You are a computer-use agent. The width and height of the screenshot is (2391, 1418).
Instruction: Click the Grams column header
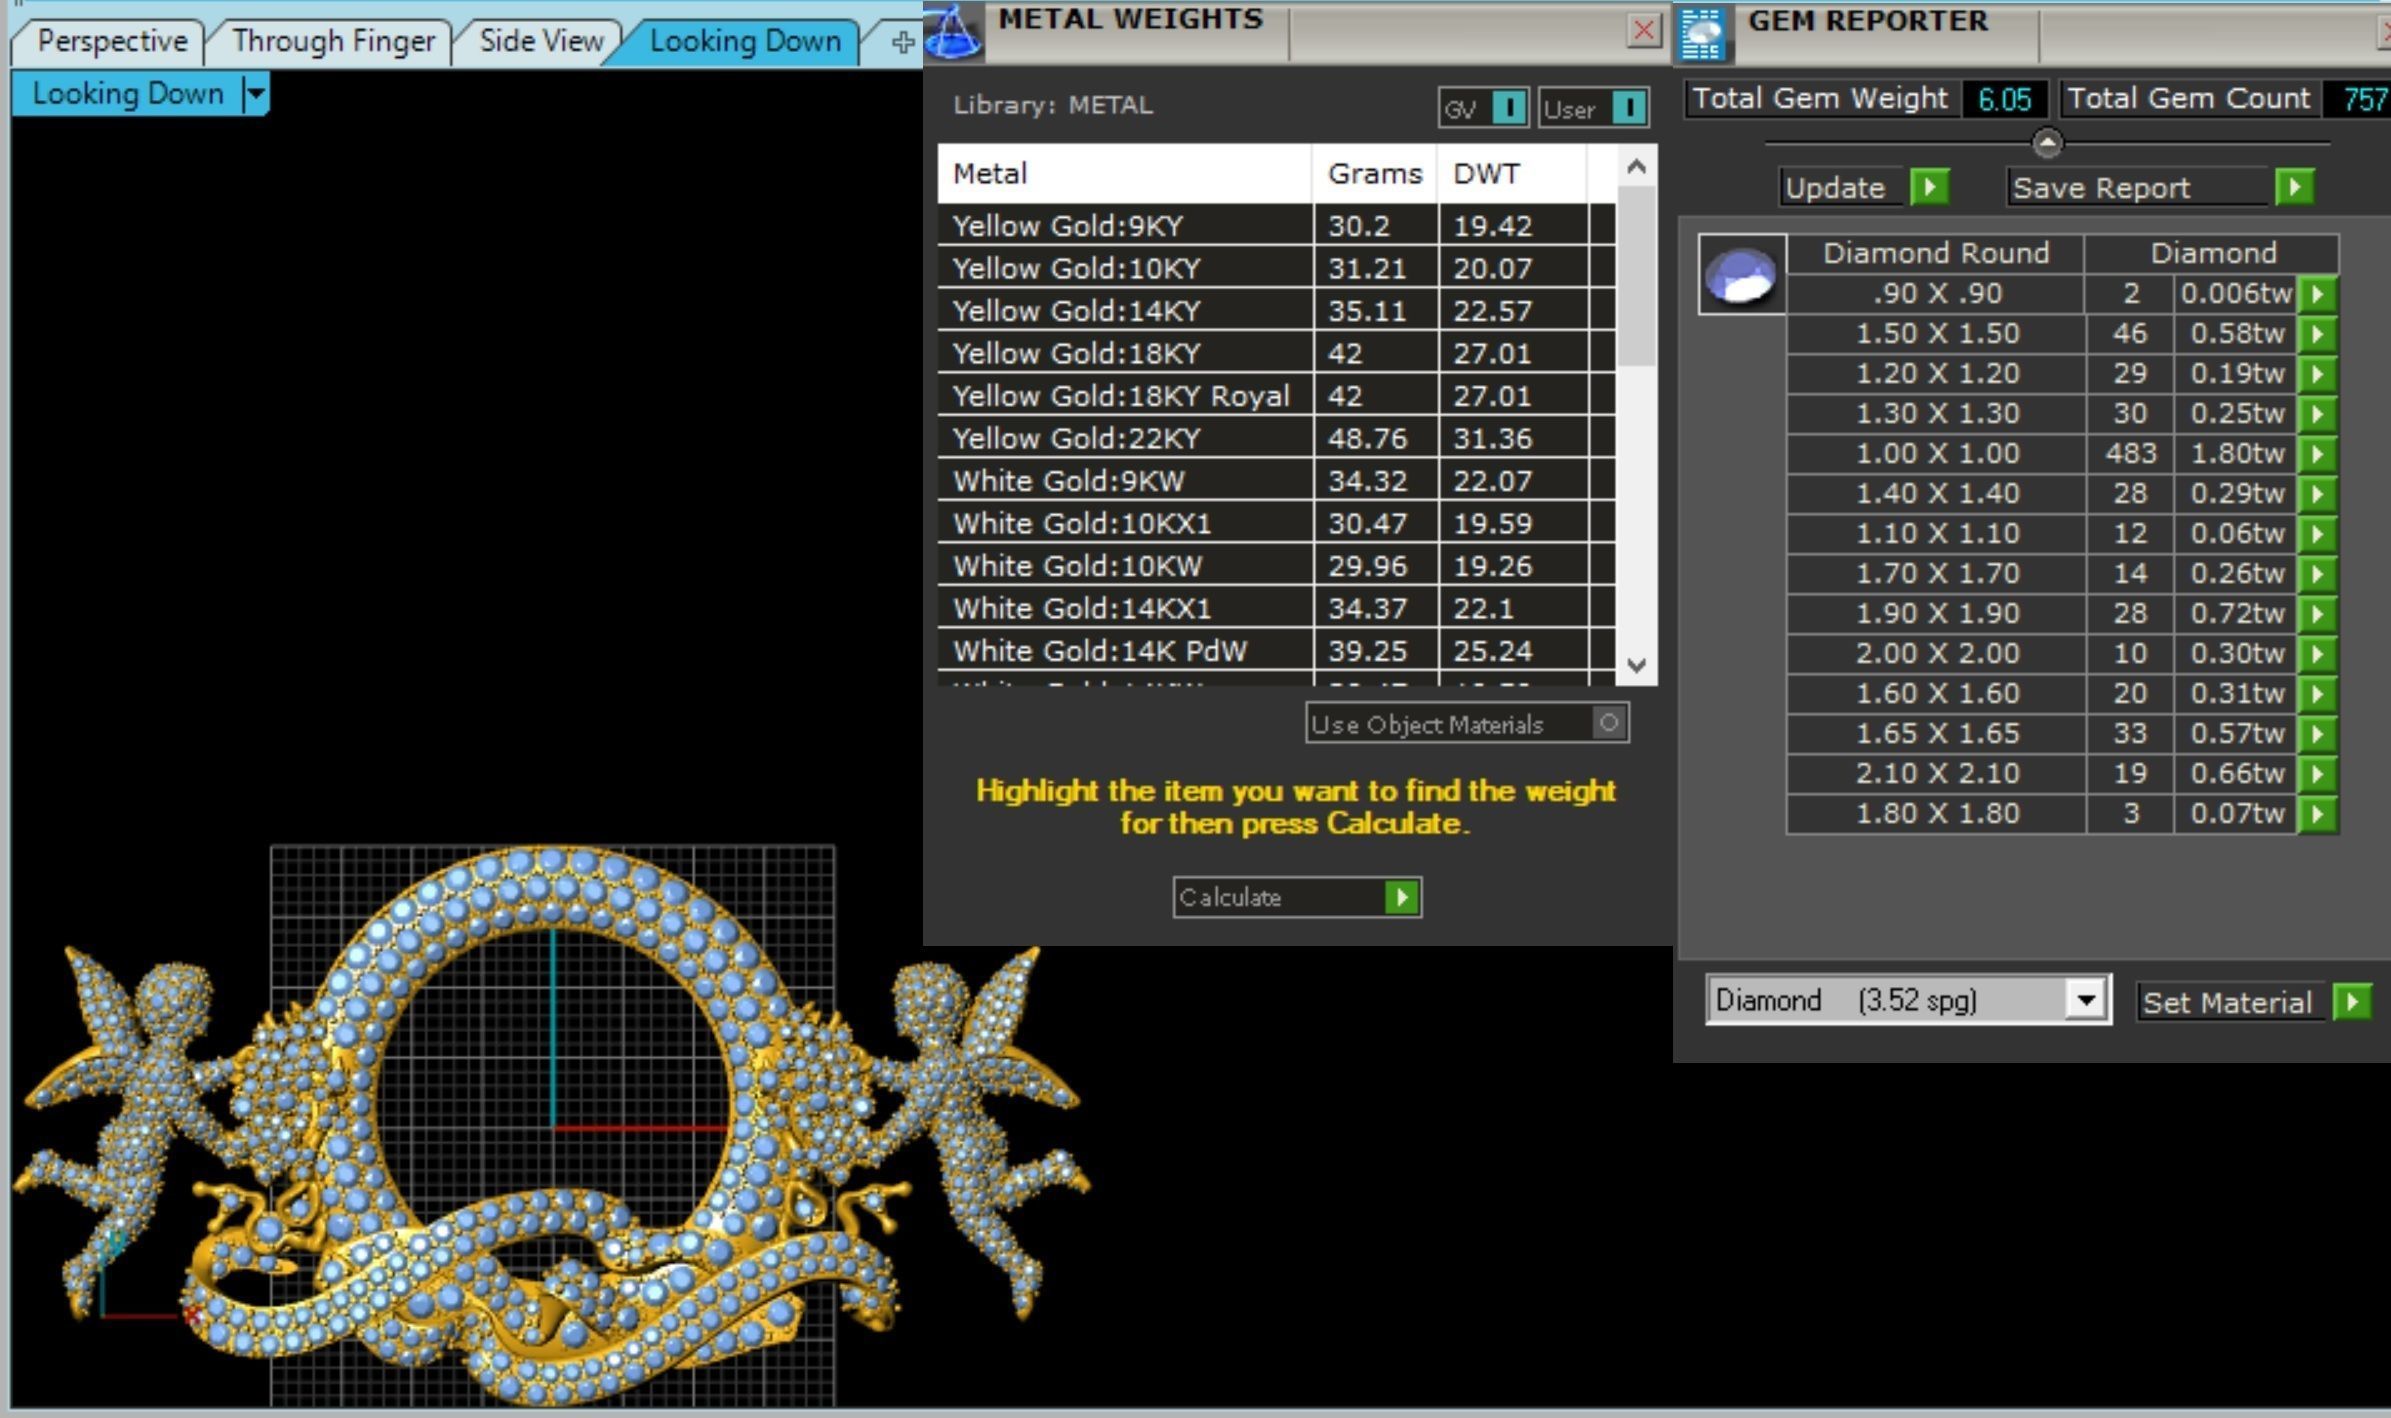(1374, 174)
